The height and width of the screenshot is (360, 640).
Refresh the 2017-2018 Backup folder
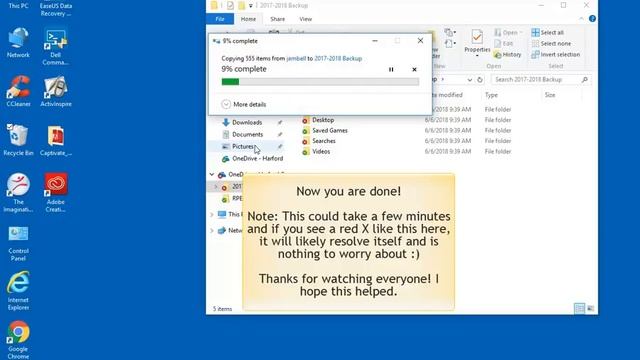(x=480, y=80)
